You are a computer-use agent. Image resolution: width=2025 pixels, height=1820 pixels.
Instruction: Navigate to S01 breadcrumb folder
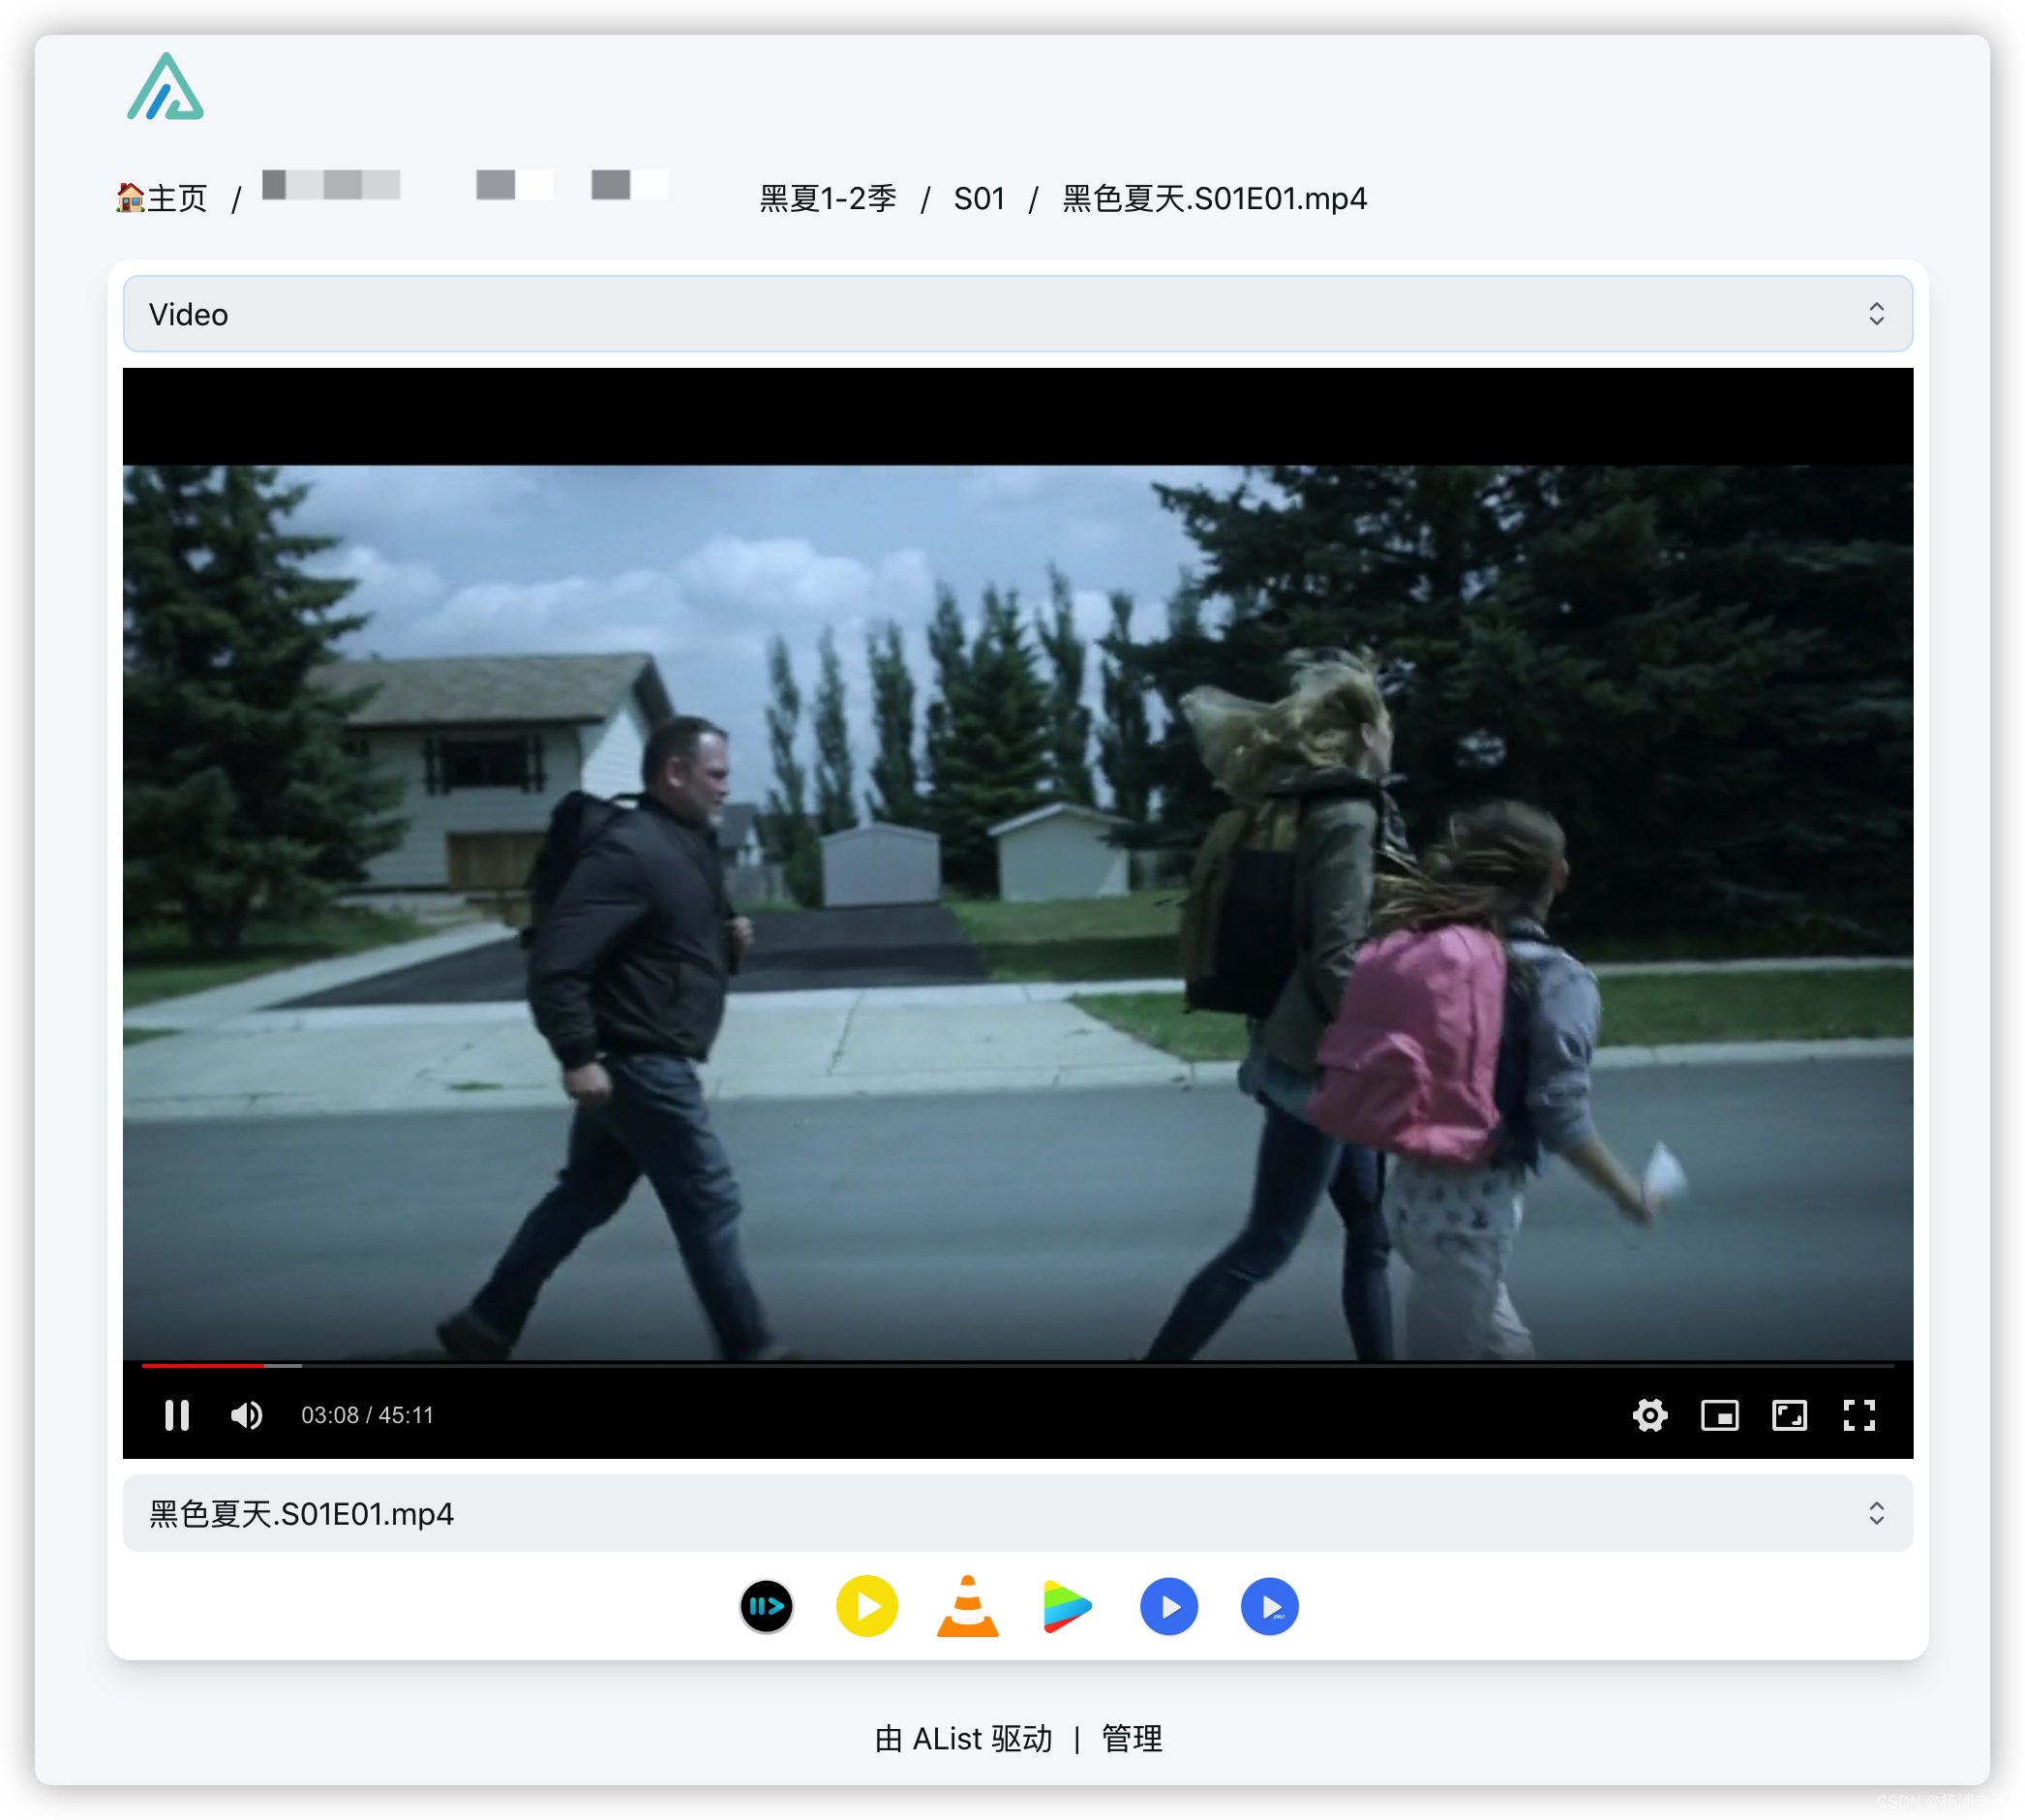click(979, 198)
